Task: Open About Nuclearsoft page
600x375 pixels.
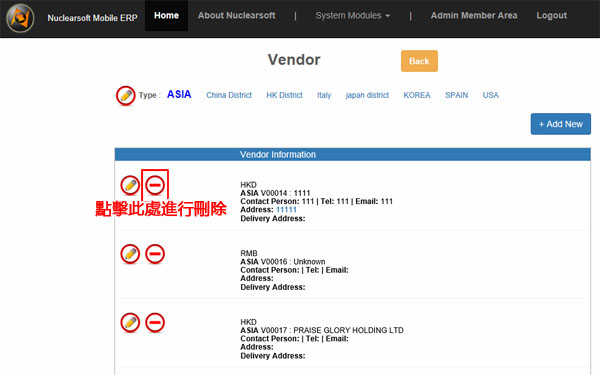Action: pyautogui.click(x=236, y=16)
